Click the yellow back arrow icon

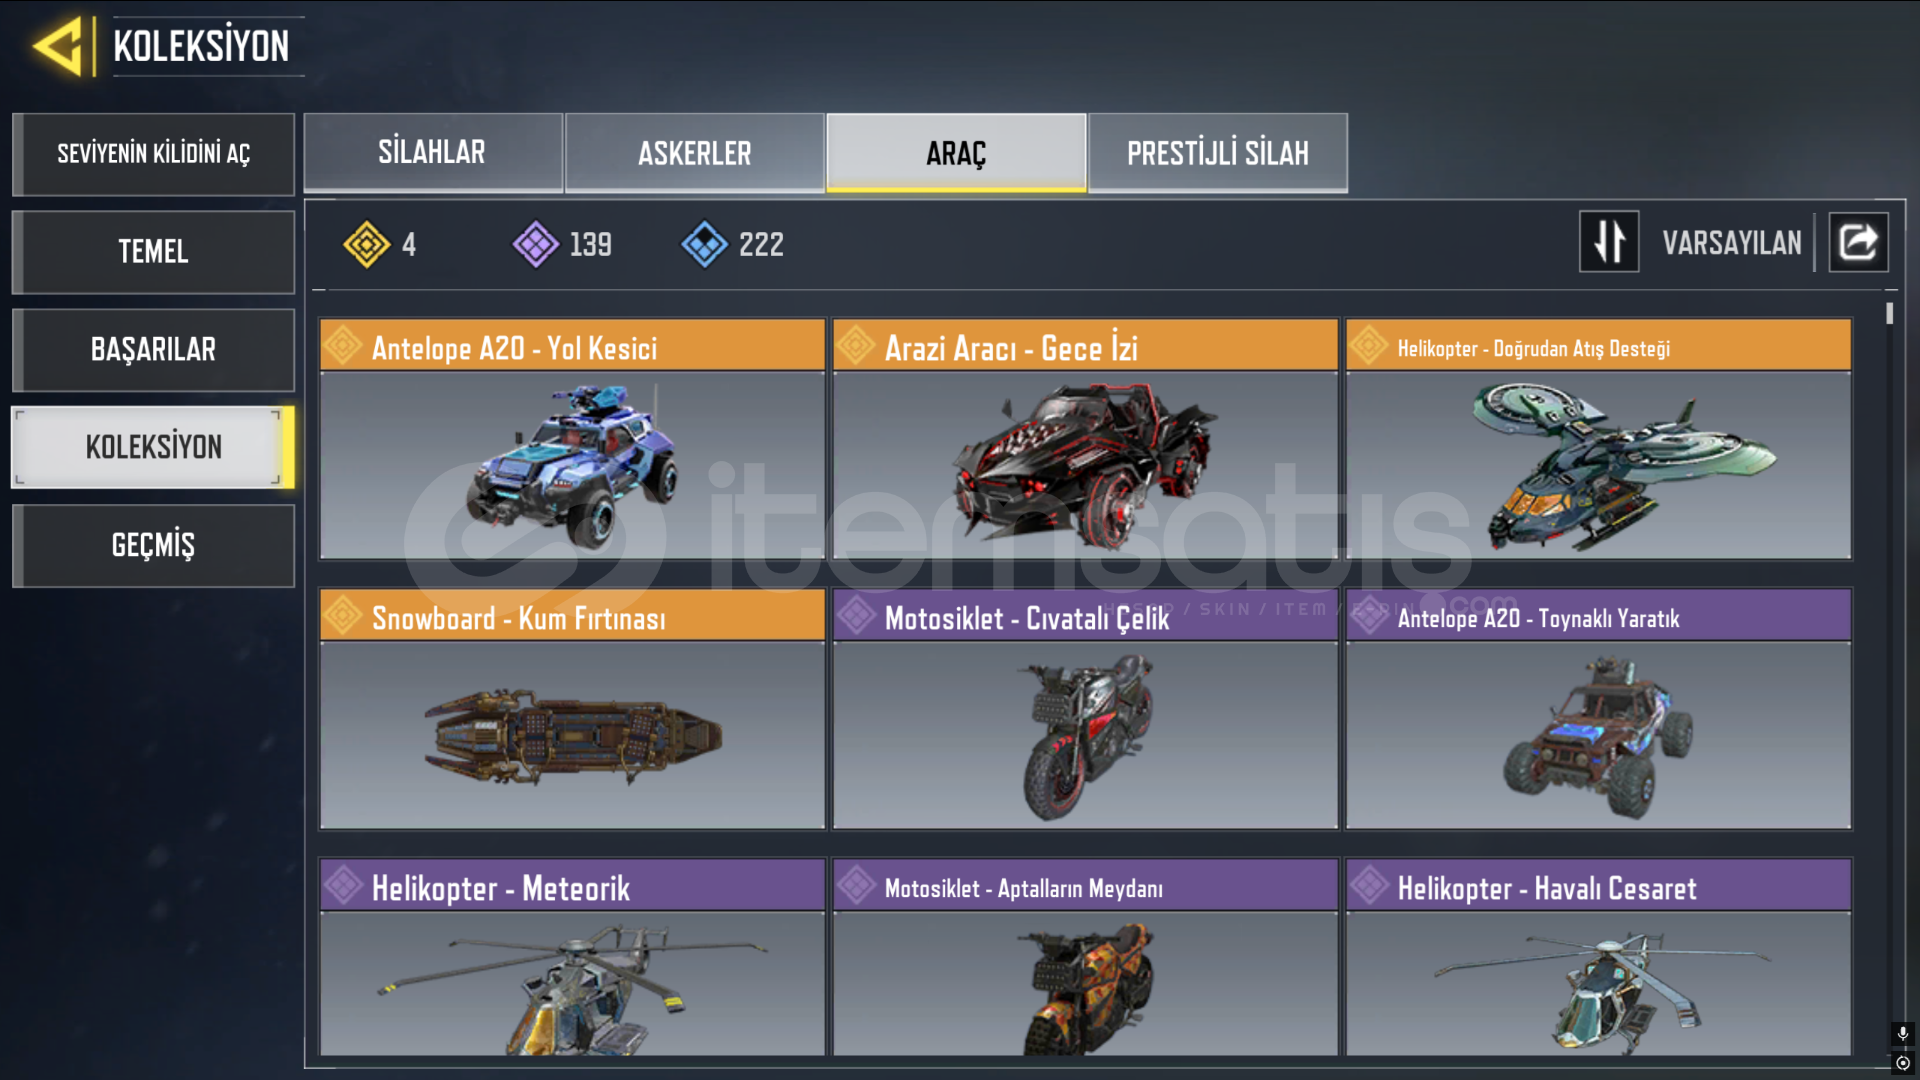pos(58,46)
